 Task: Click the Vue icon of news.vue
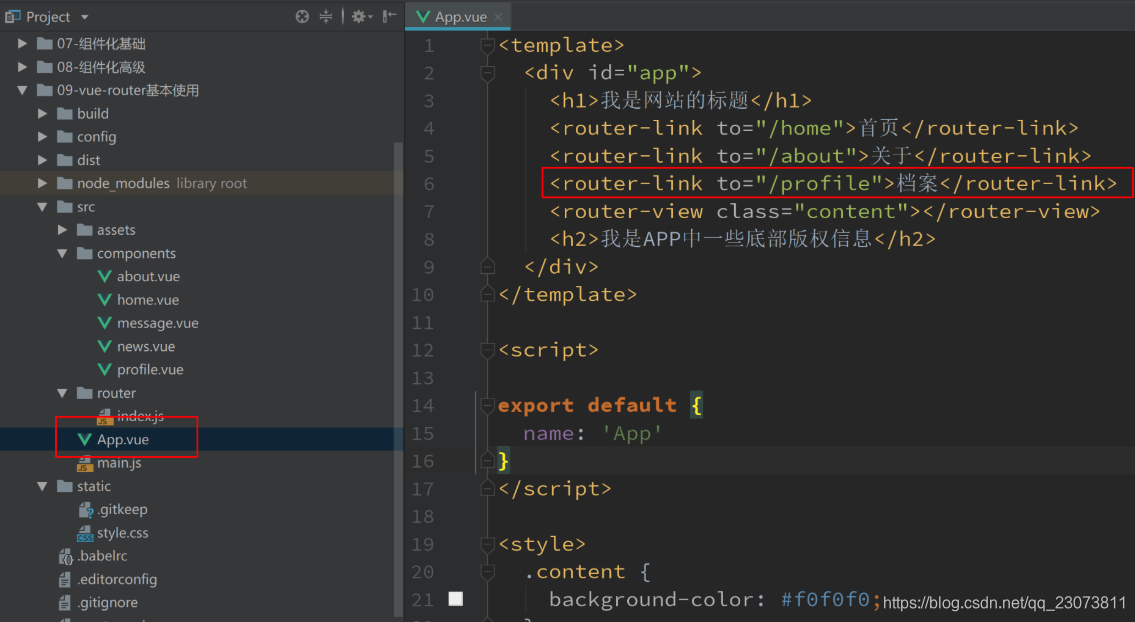point(104,346)
